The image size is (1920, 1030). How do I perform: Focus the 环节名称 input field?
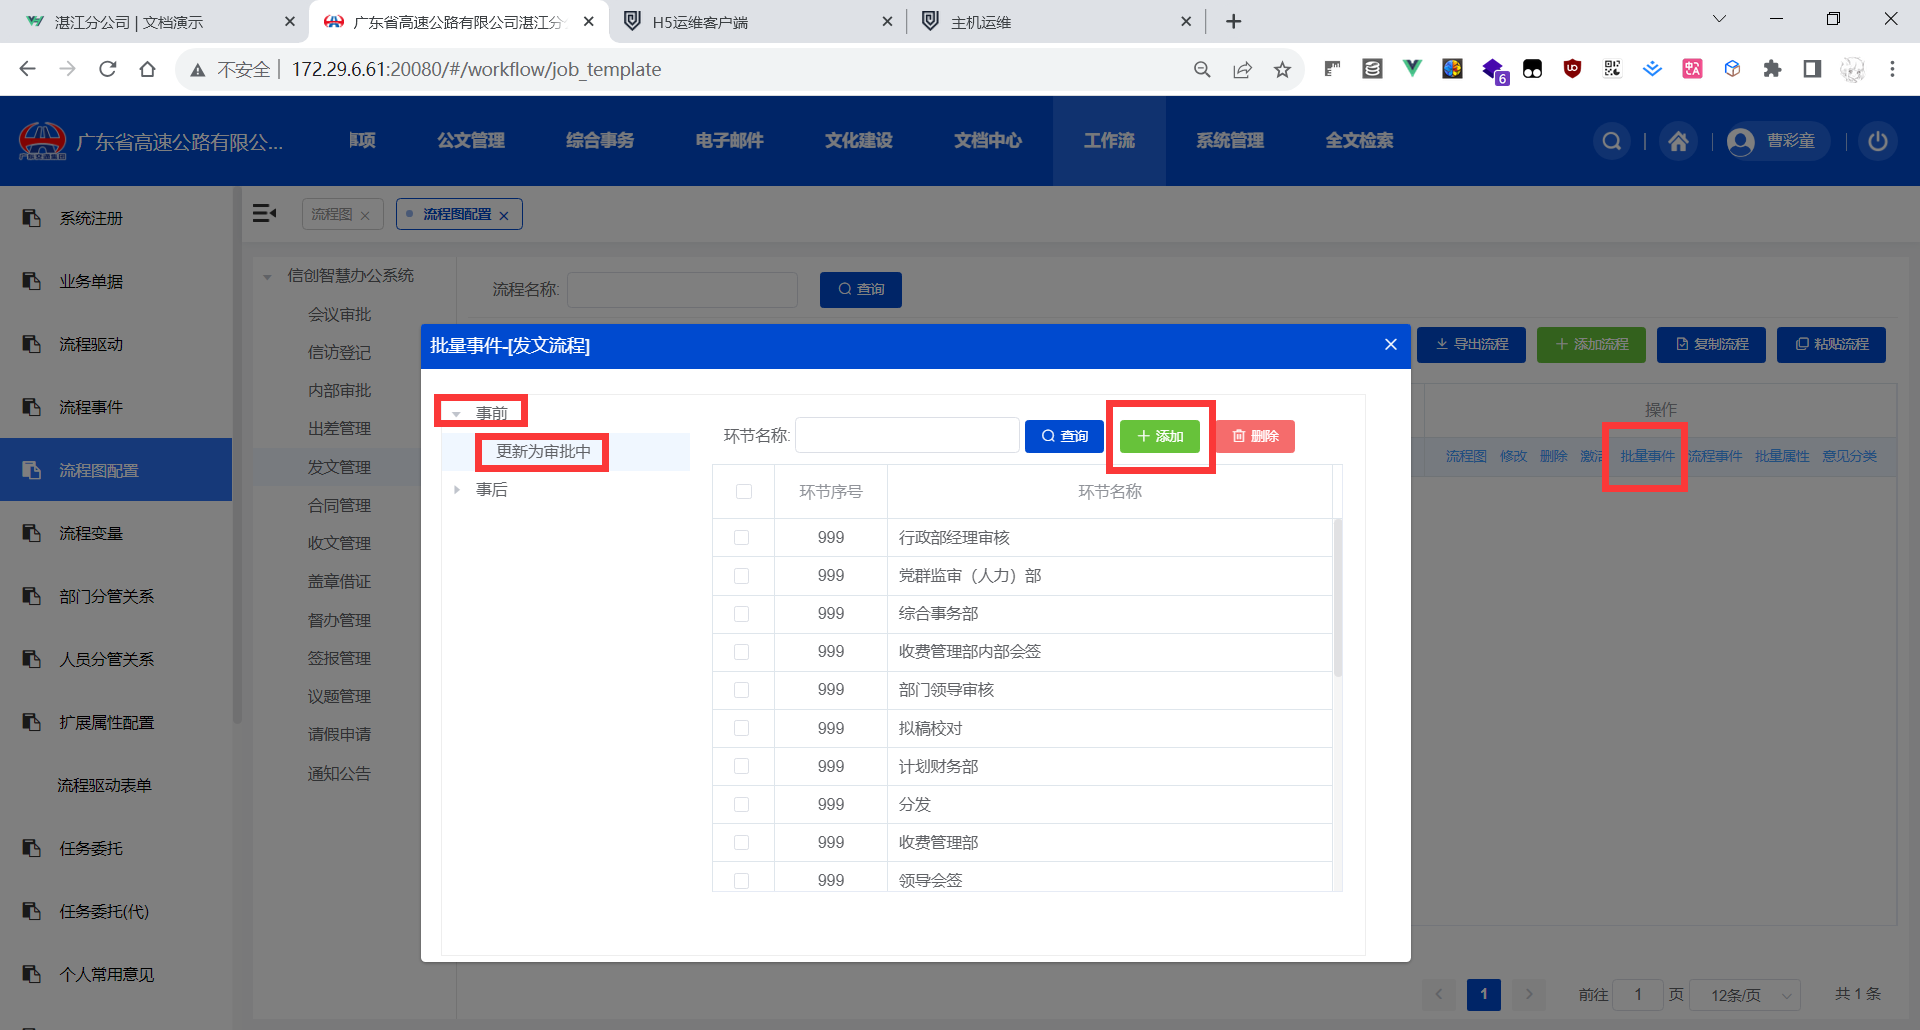[x=907, y=436]
